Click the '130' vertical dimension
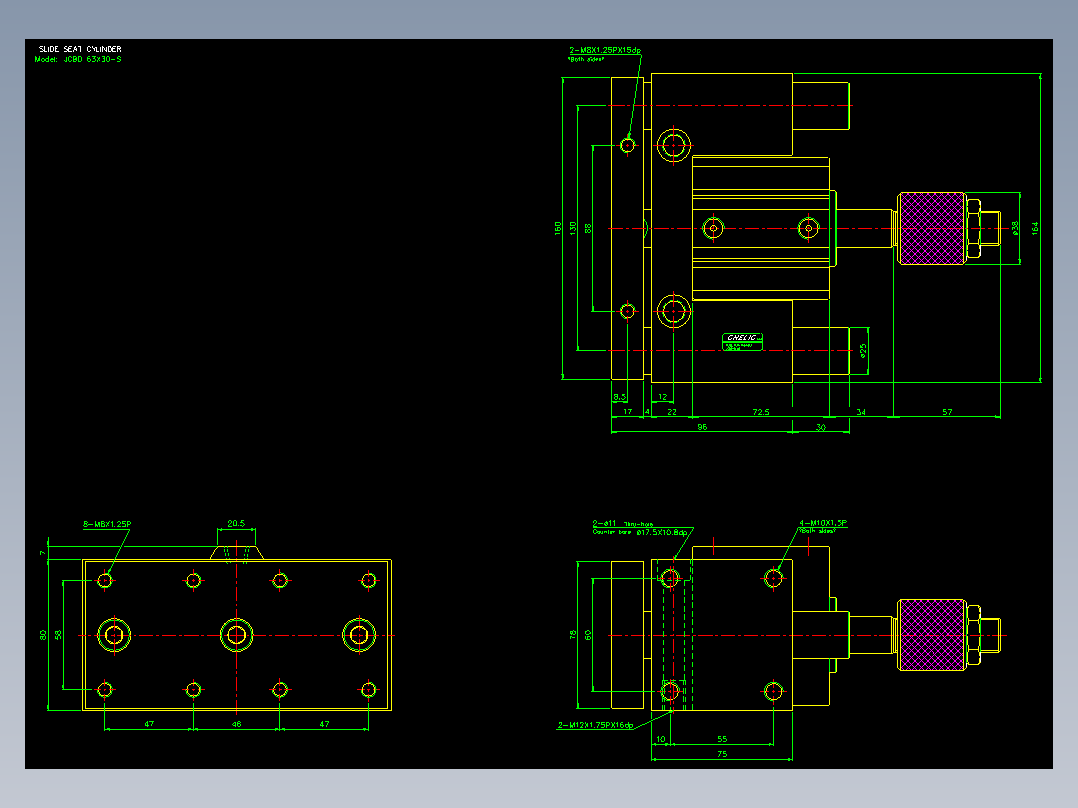Viewport: 1078px width, 808px height. point(573,228)
